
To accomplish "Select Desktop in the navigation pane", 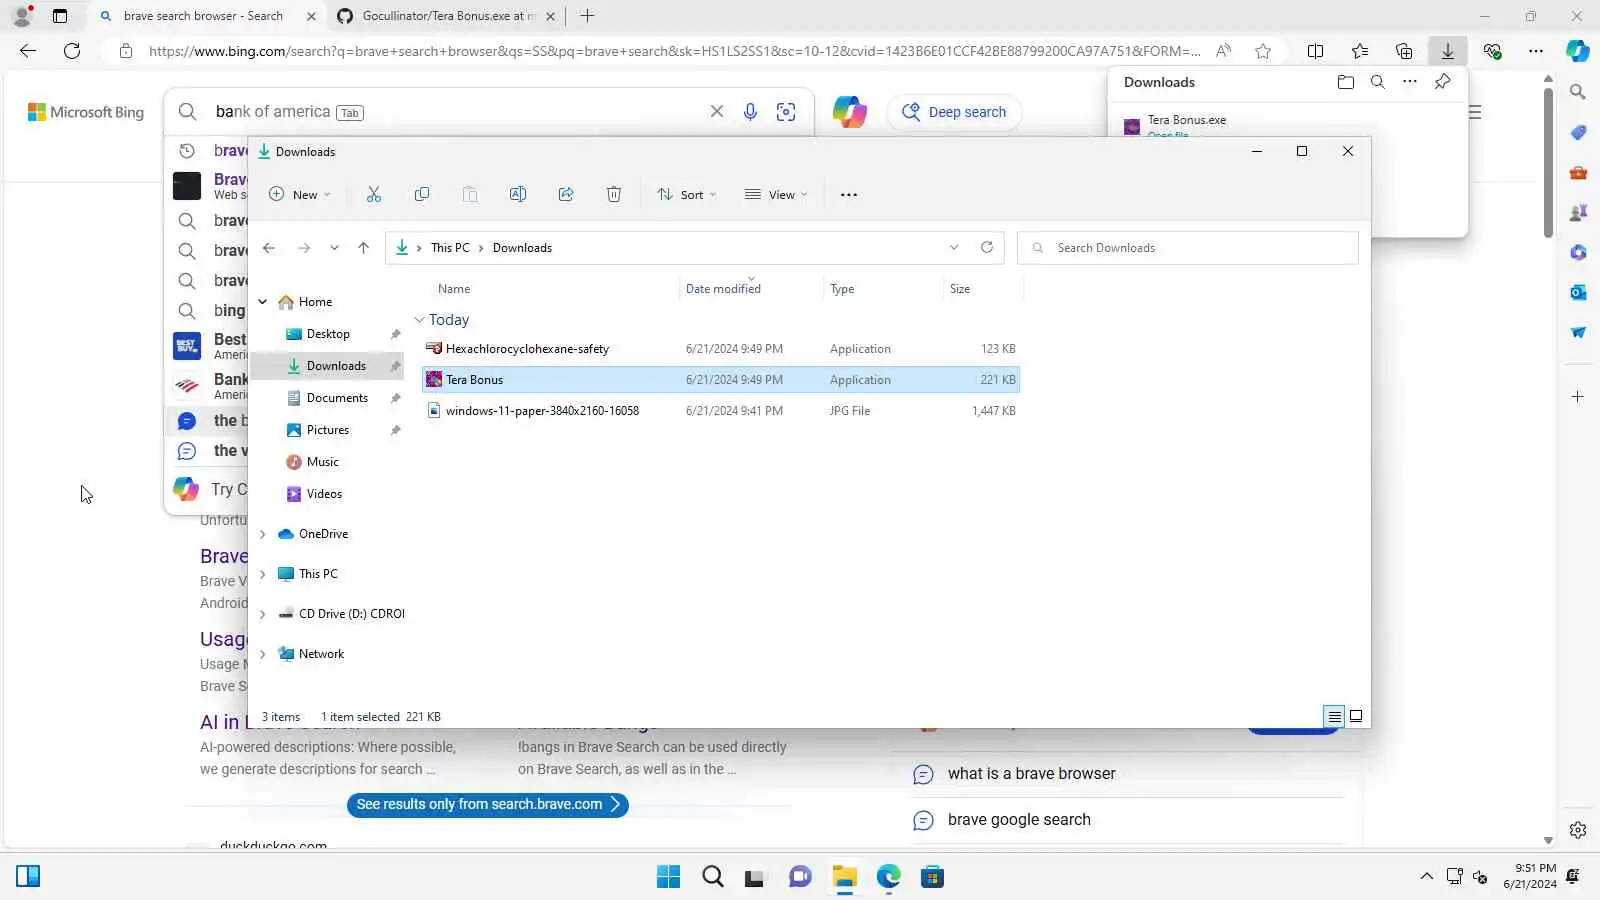I will tap(328, 334).
